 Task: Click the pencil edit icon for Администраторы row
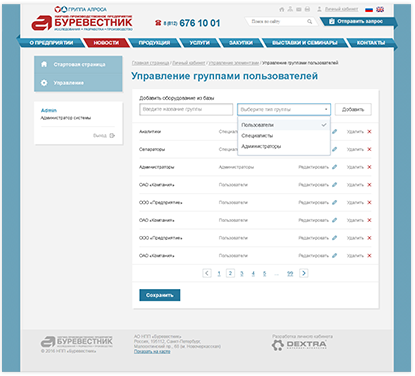[334, 167]
